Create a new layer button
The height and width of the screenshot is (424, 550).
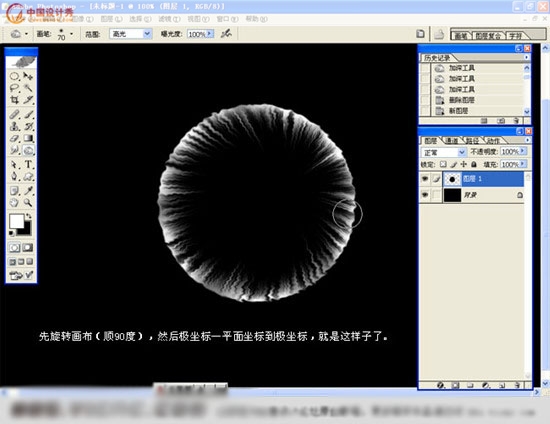[502, 385]
